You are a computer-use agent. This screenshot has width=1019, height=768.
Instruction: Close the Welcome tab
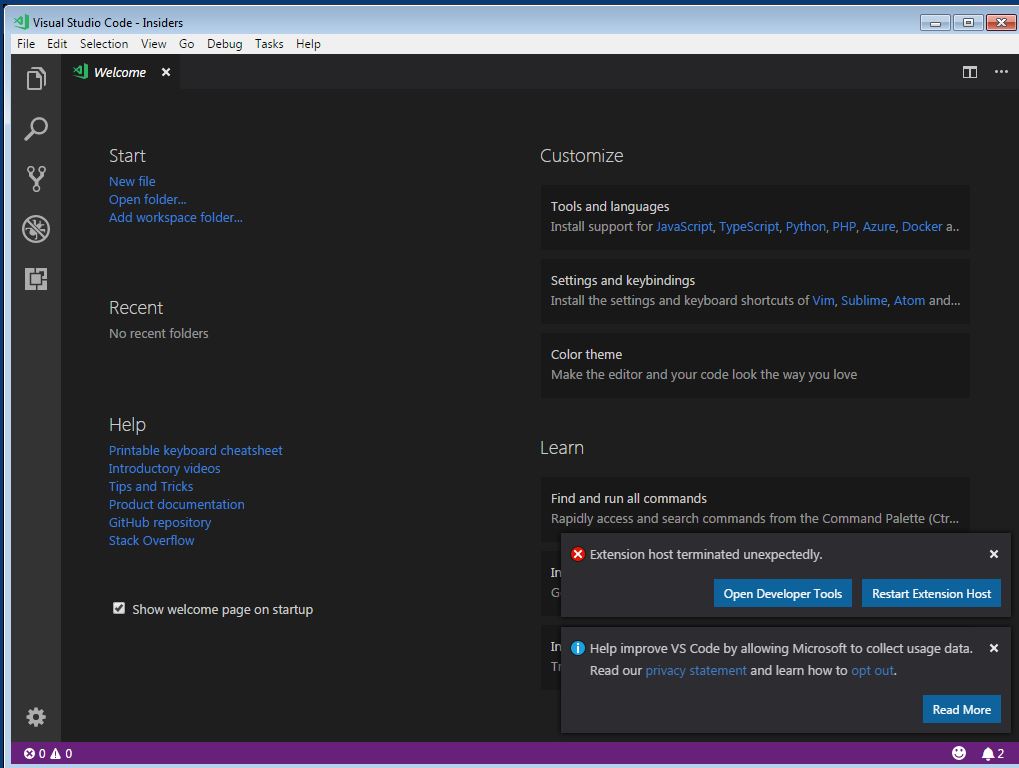coord(166,72)
